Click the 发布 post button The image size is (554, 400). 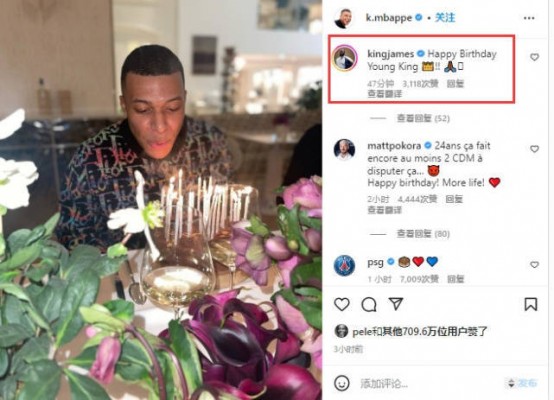pos(527,383)
